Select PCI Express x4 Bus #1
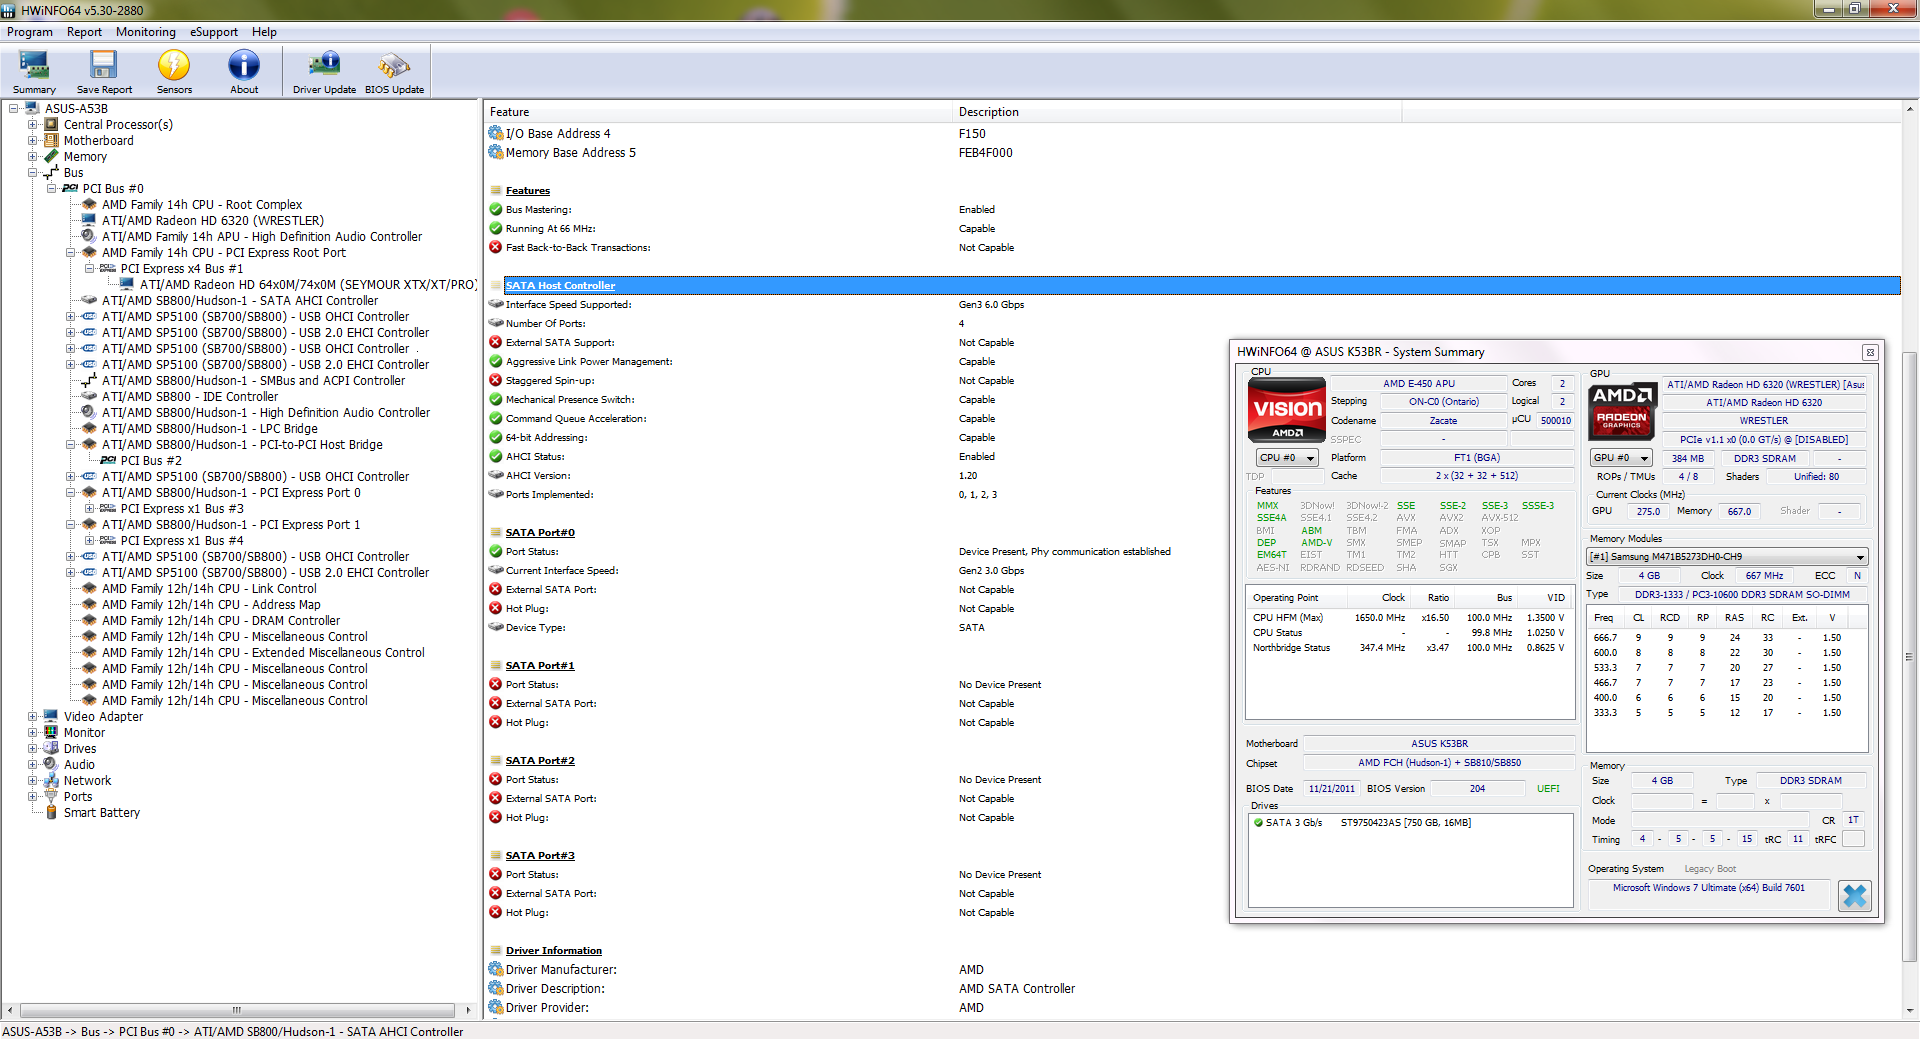The image size is (1920, 1040). (182, 269)
